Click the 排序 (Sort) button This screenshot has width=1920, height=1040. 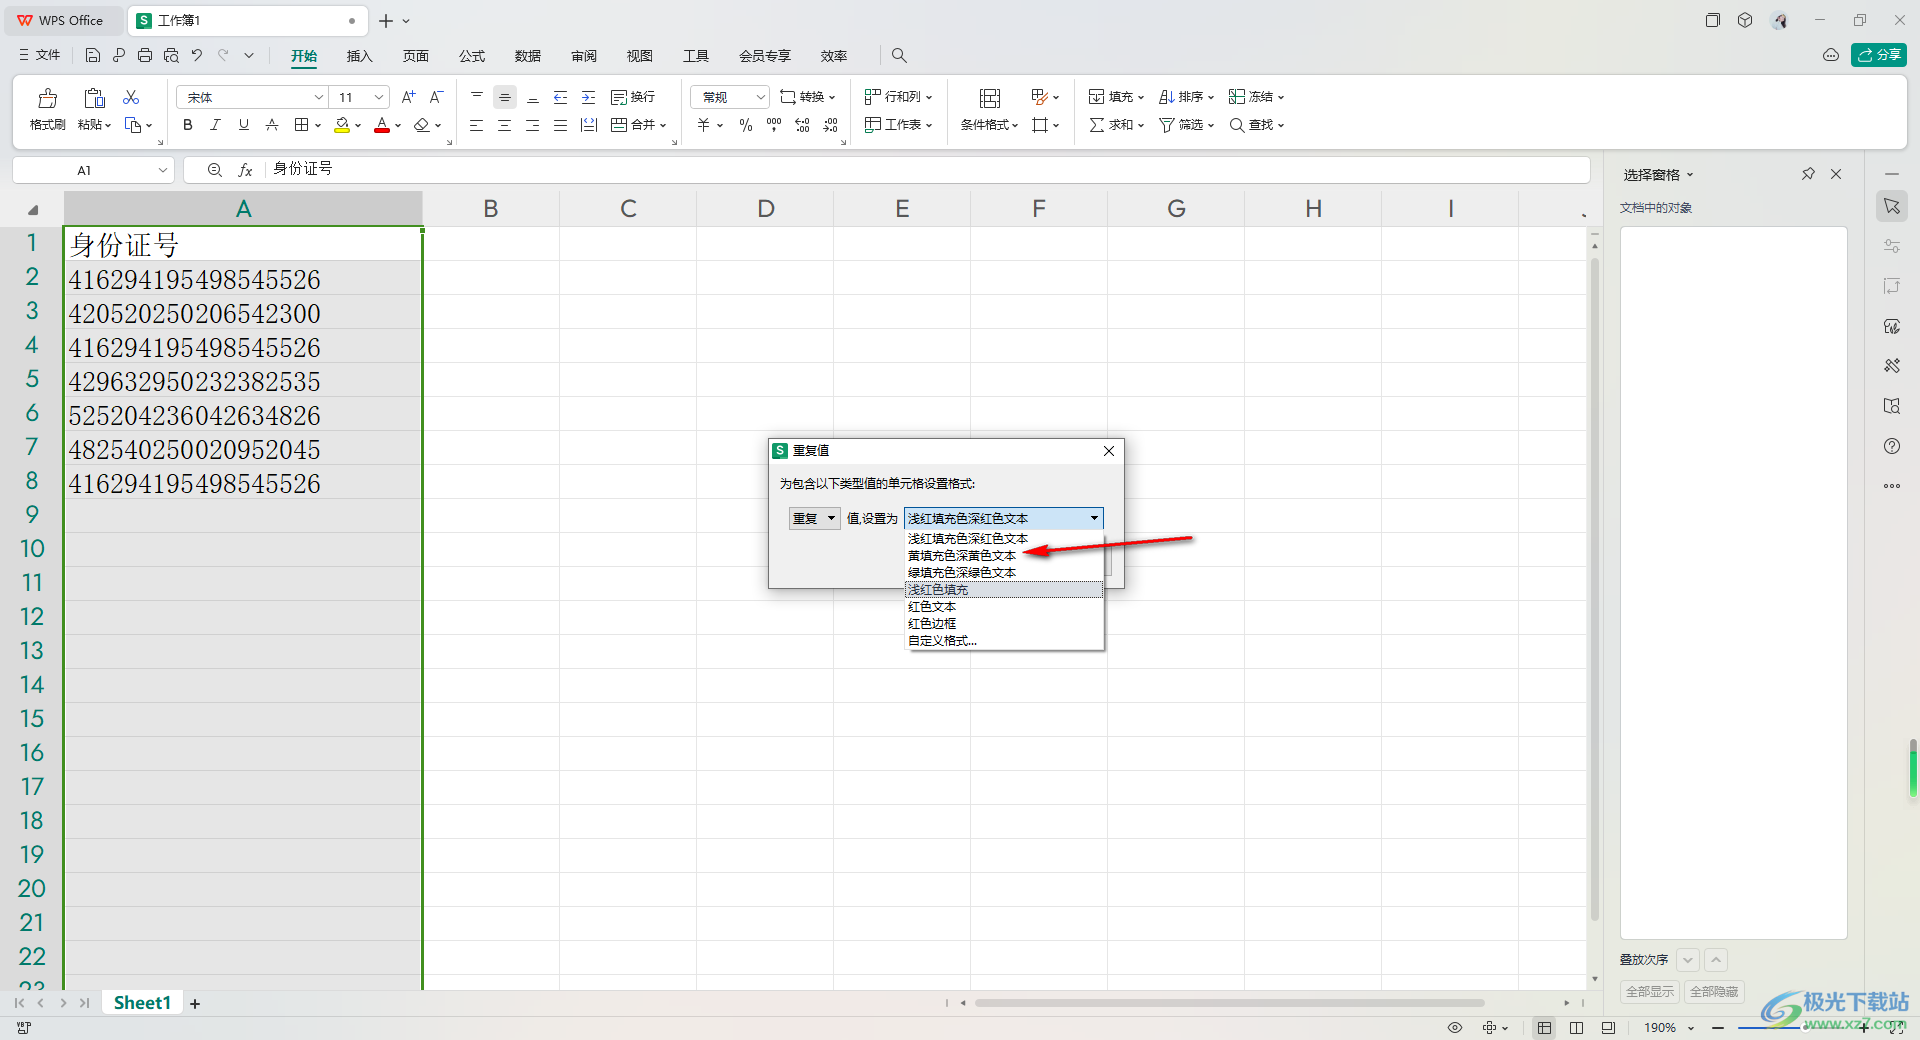[1186, 97]
